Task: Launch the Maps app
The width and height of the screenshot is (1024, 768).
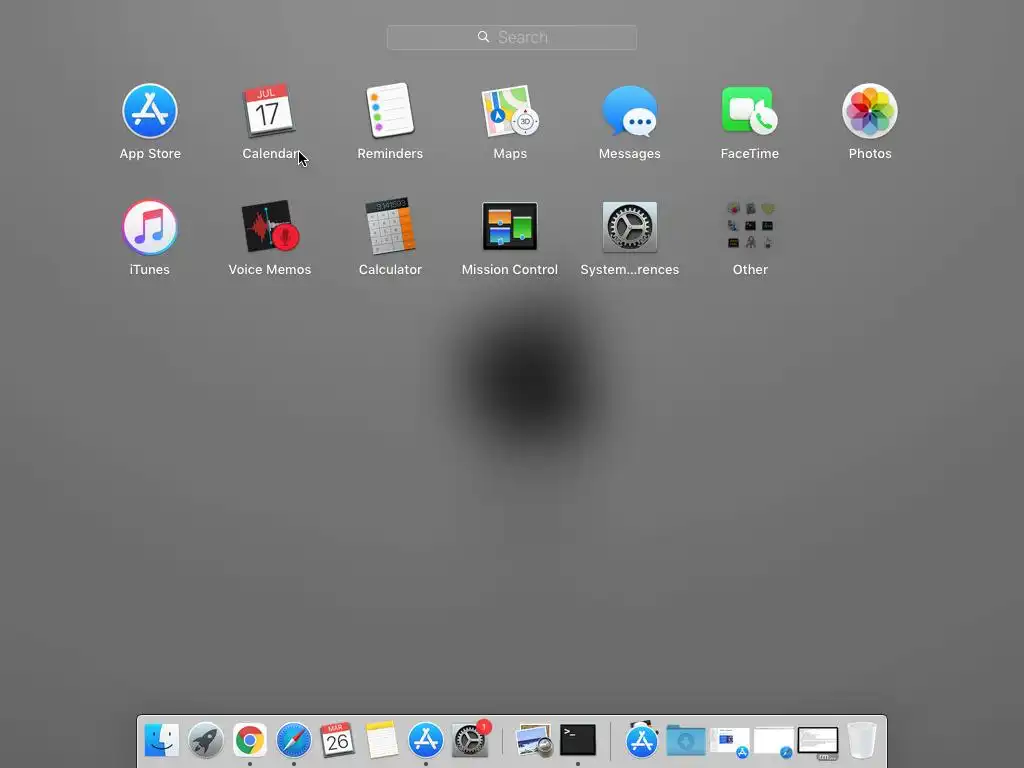Action: 509,111
